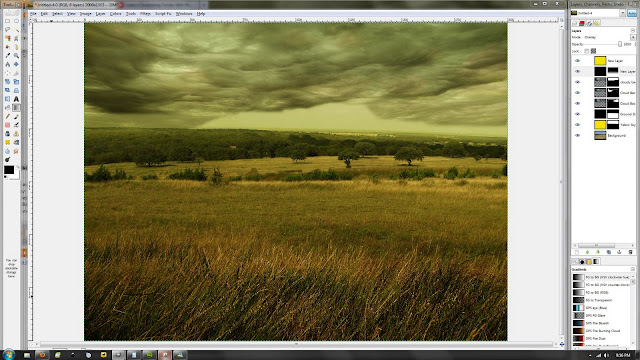The image size is (640, 360).
Task: Click the black foreground color swatch
Action: pos(9,169)
